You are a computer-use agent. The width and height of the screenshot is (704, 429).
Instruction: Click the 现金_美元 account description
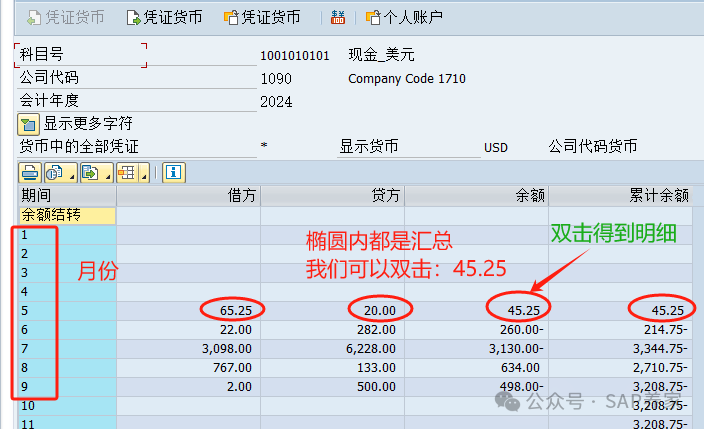coord(381,55)
